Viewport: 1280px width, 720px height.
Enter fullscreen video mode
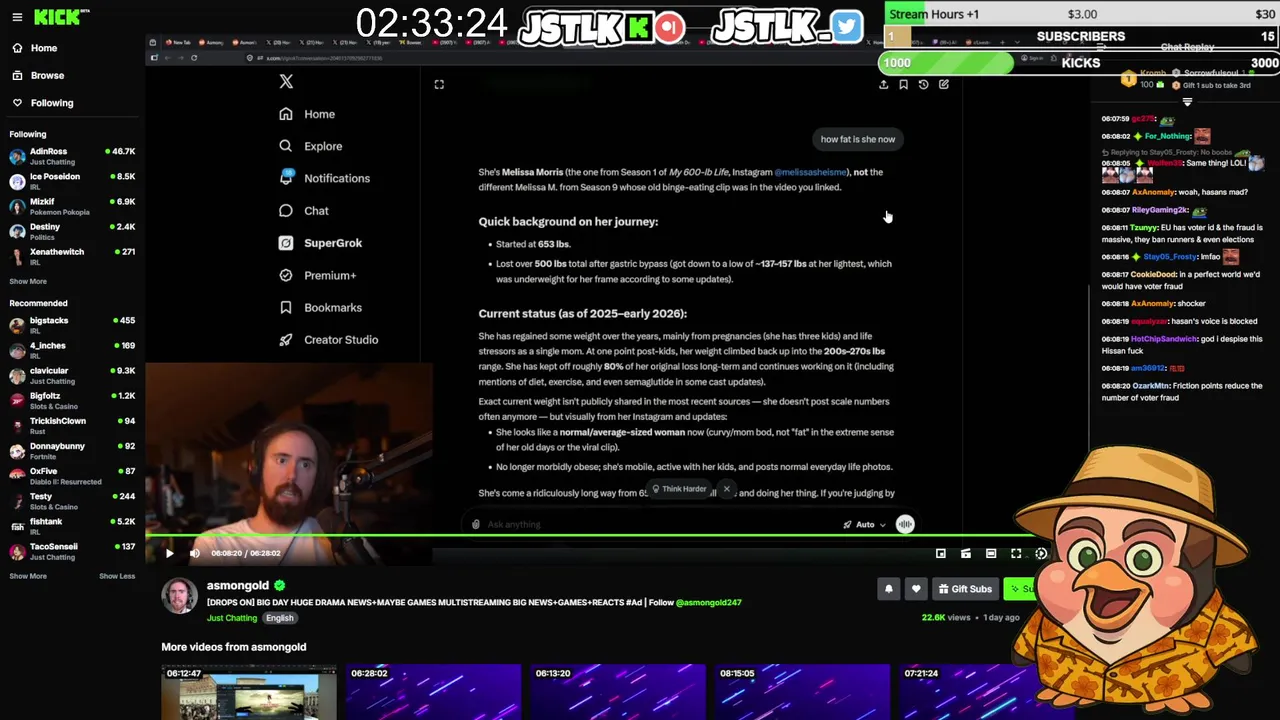tap(1016, 553)
